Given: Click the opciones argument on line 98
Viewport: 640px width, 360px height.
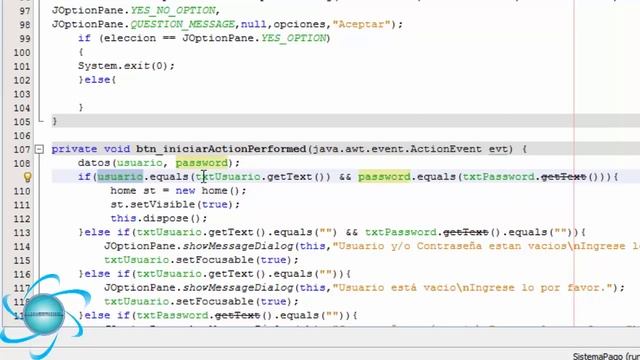Looking at the screenshot, I should 300,24.
